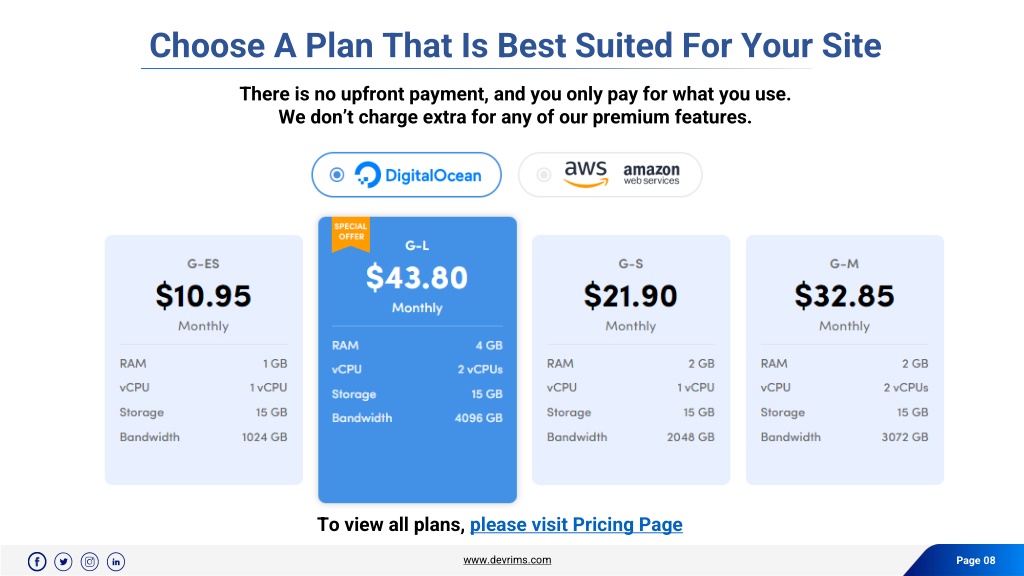The image size is (1024, 576).
Task: Click the AWS logo icon
Action: 586,174
